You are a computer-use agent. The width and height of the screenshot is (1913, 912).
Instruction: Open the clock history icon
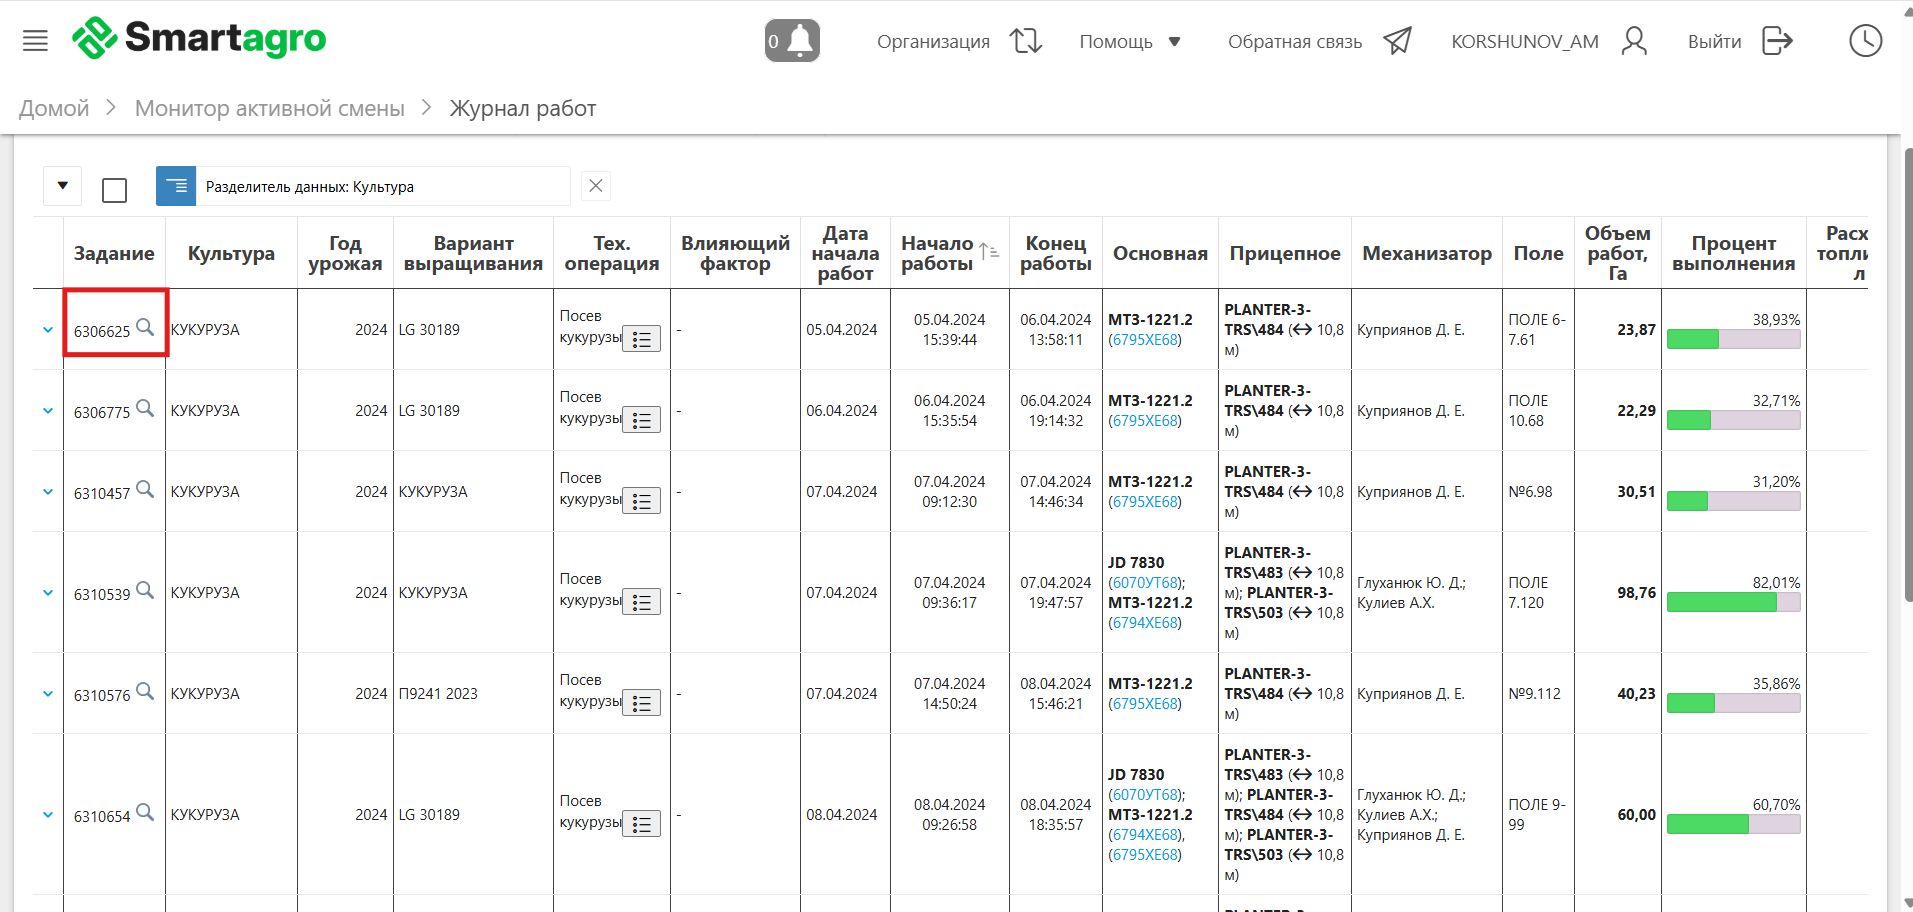1865,41
